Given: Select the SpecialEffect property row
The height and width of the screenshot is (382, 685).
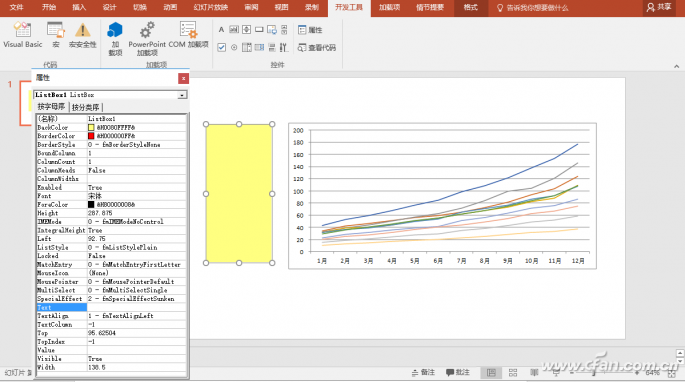Looking at the screenshot, I should coord(111,299).
